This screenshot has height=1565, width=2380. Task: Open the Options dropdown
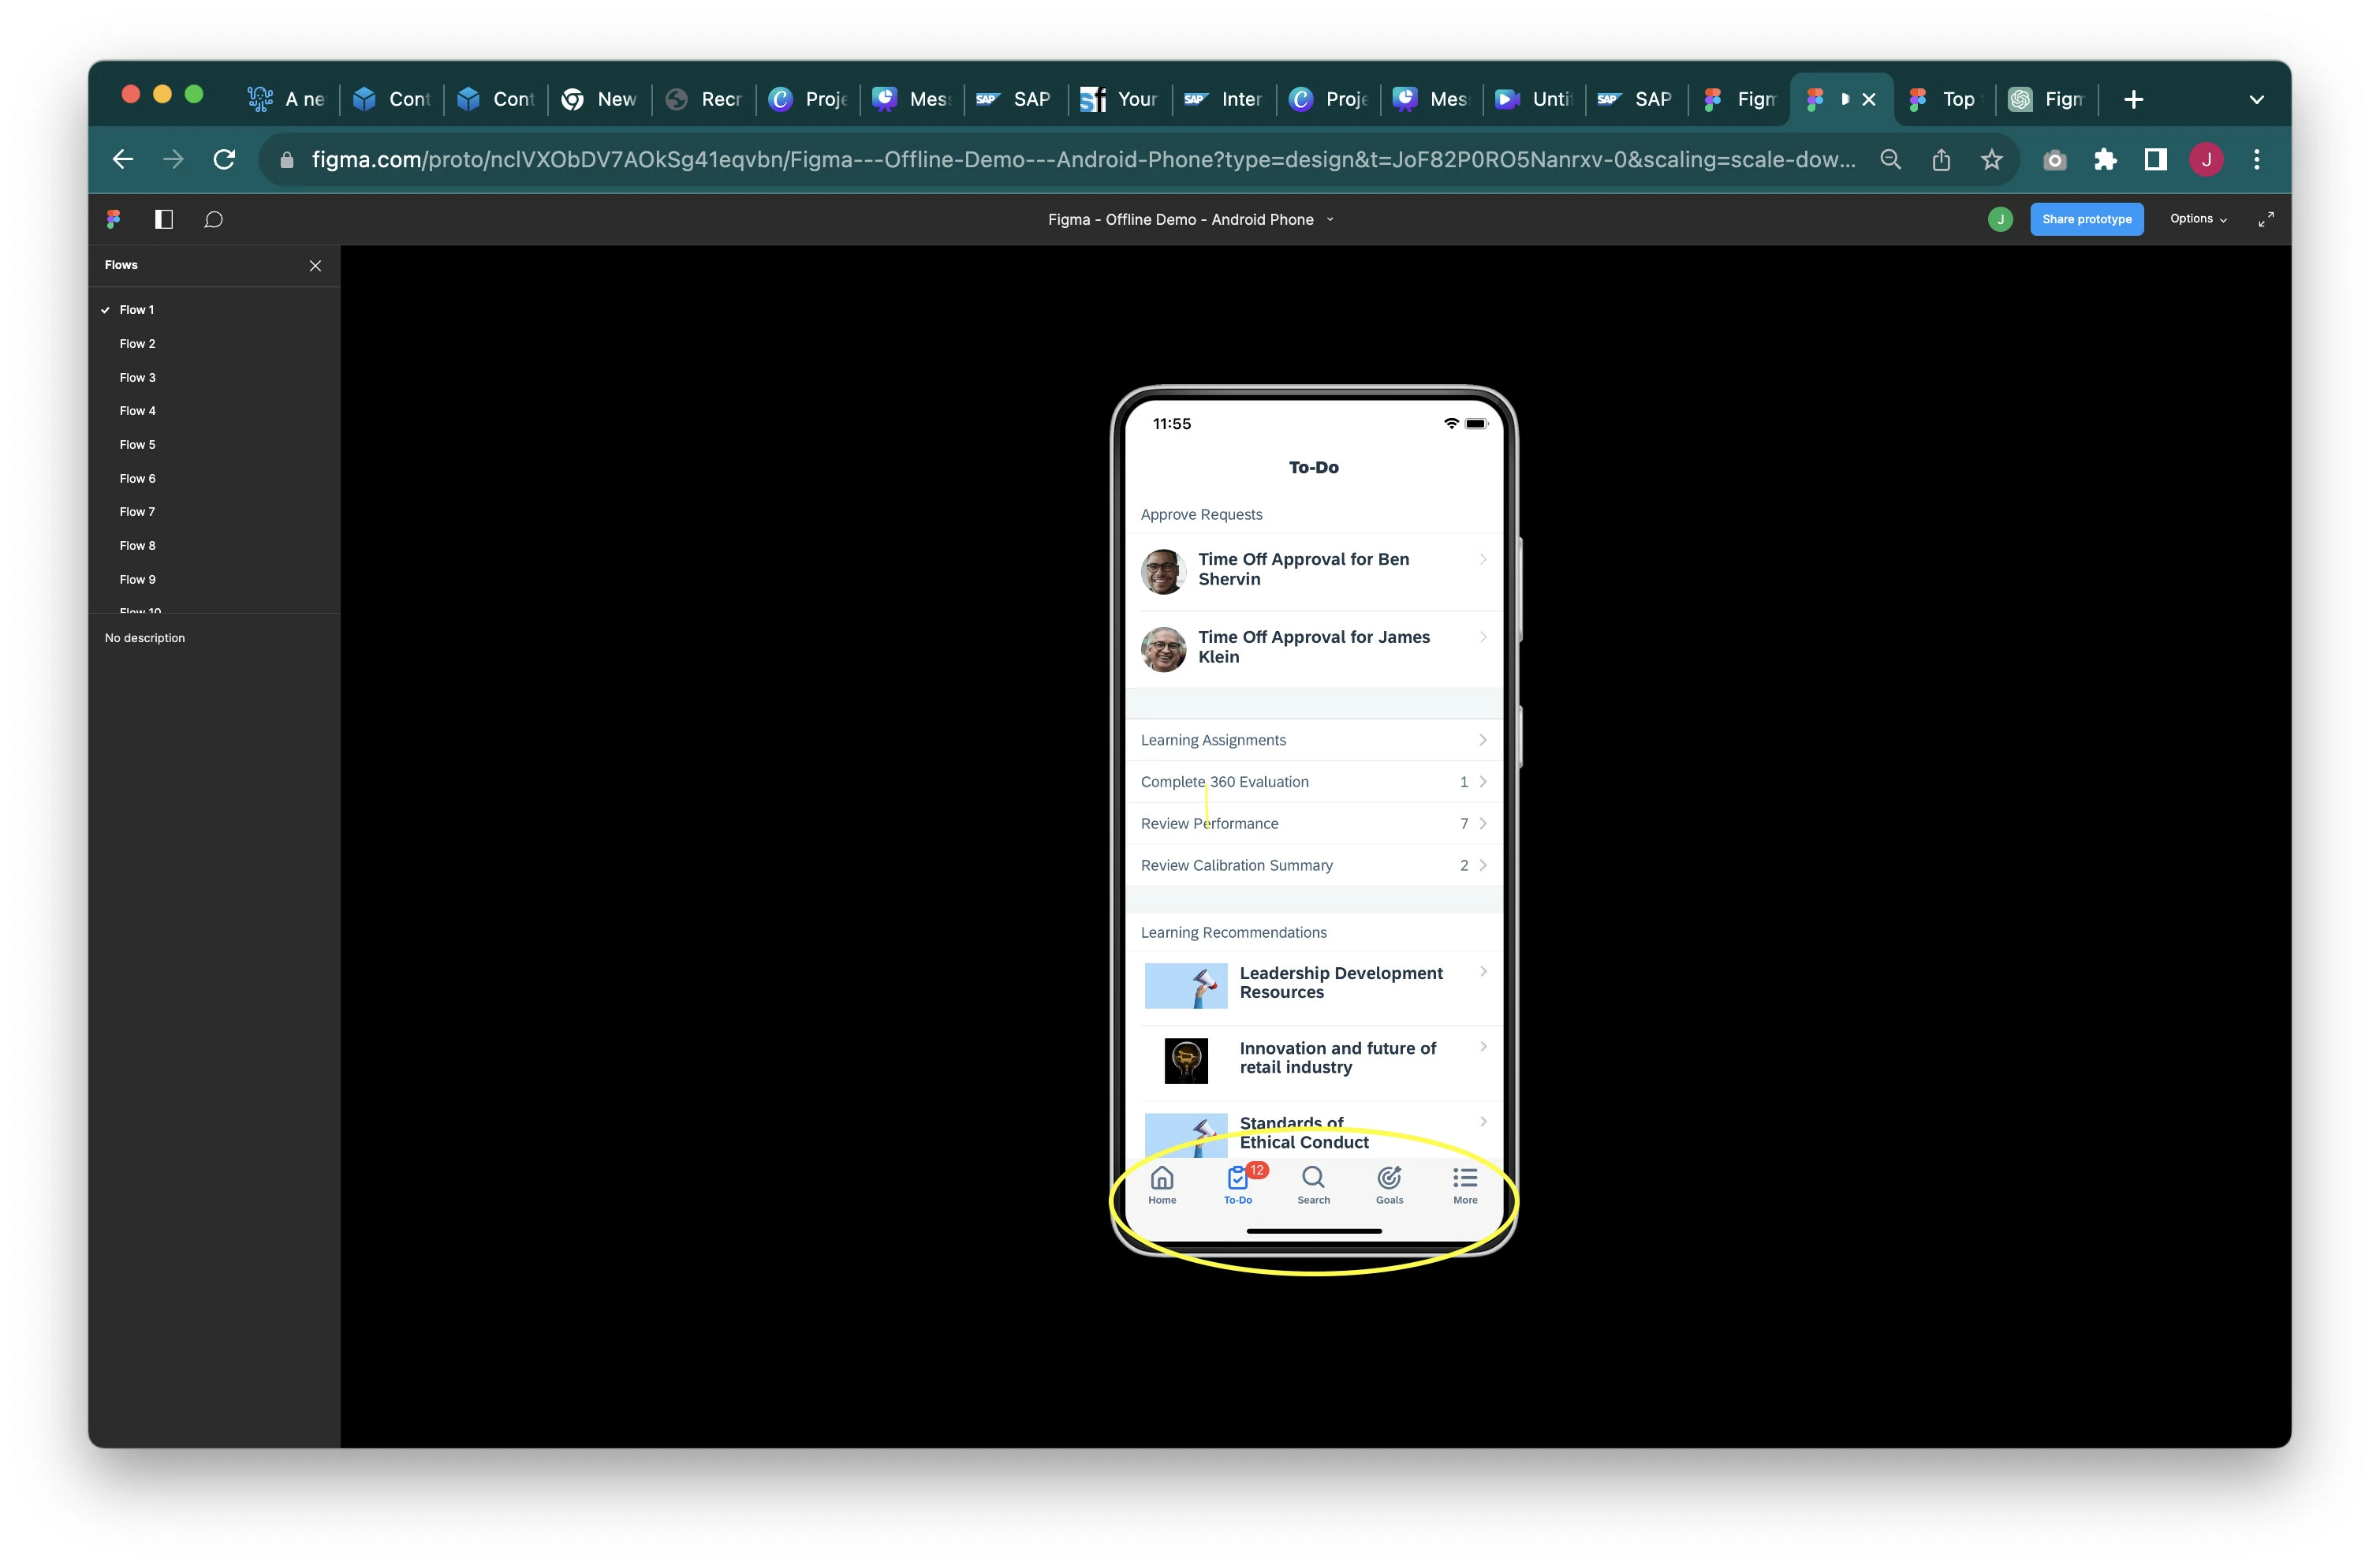pos(2198,219)
